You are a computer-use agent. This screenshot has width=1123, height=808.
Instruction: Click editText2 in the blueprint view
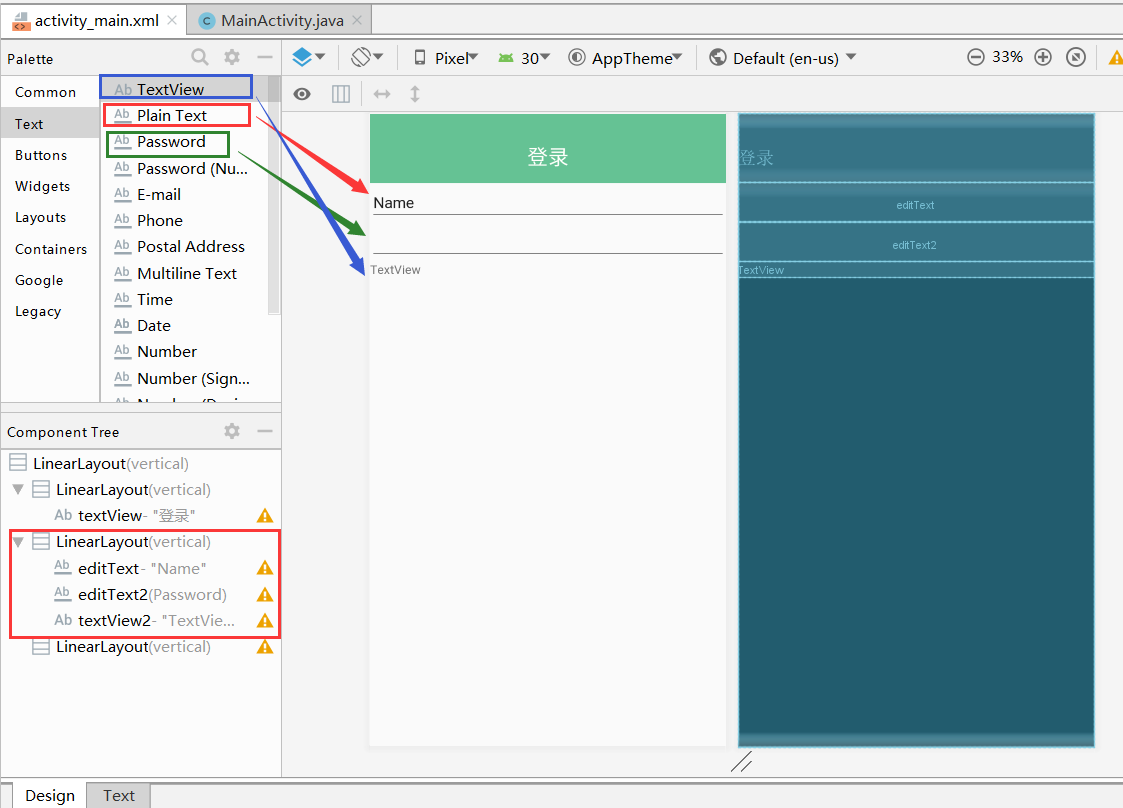[x=916, y=244]
